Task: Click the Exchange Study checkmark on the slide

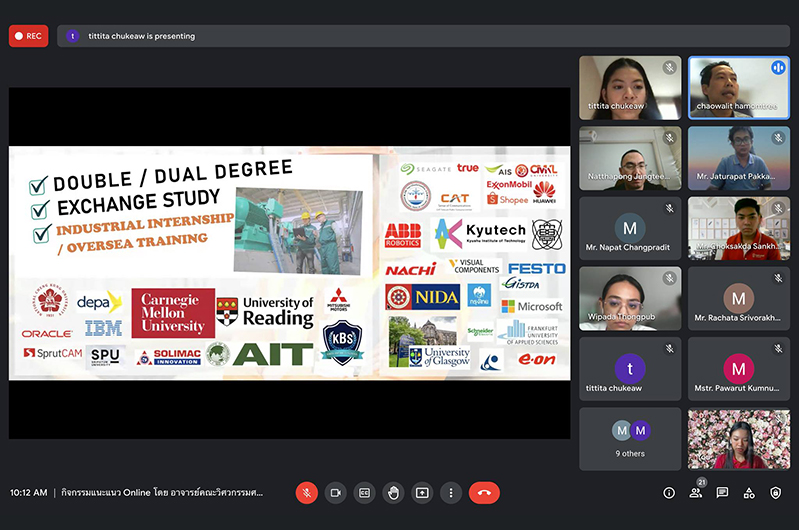Action: click(40, 209)
